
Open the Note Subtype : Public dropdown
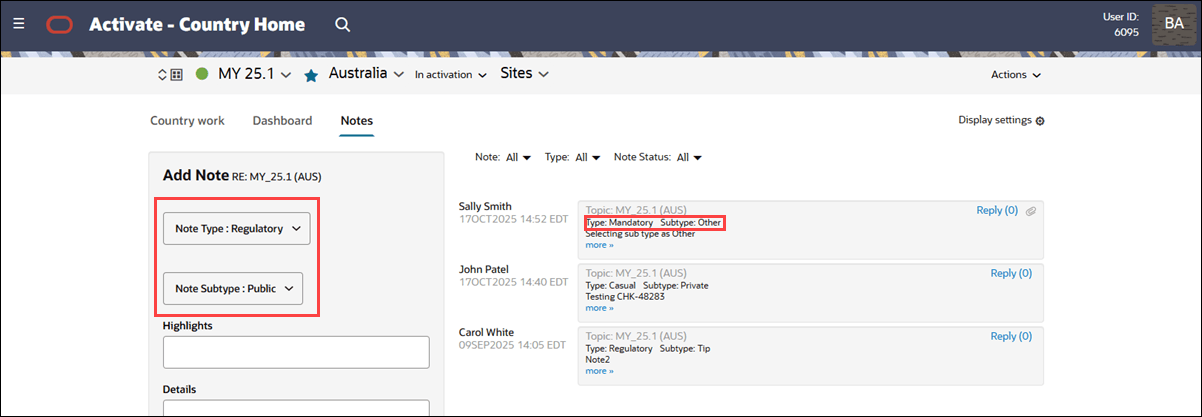[x=233, y=289]
